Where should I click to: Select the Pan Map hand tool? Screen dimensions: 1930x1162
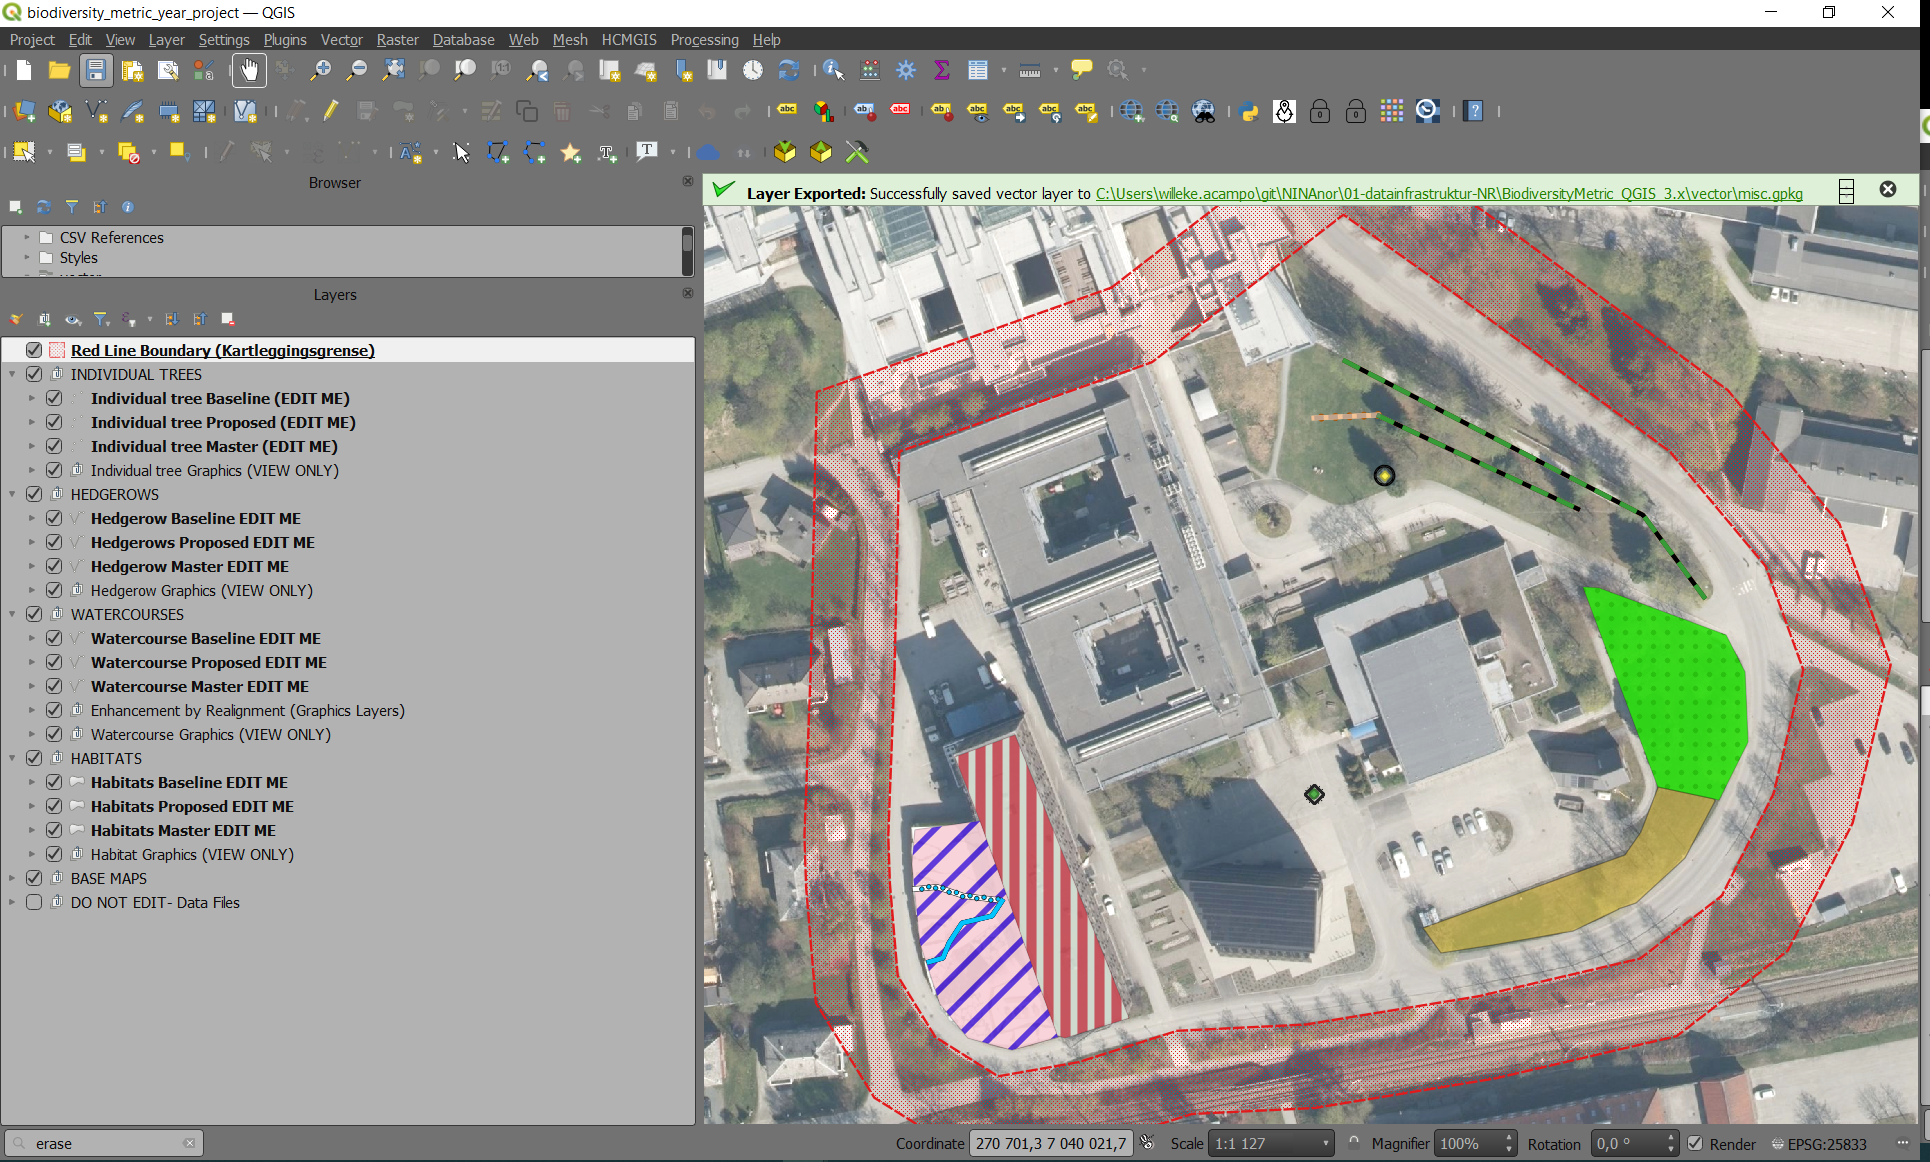coord(249,70)
